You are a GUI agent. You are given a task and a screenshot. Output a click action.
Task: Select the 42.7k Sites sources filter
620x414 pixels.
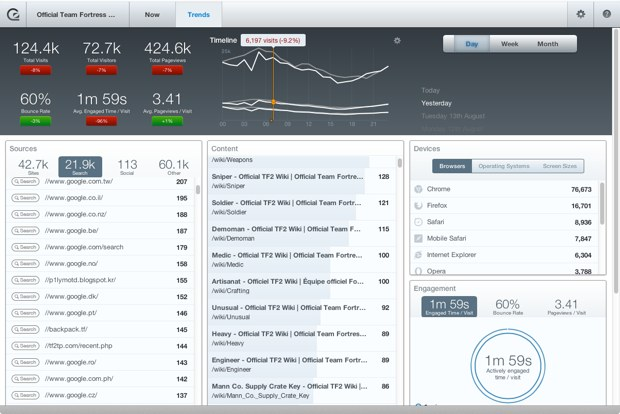[33, 166]
